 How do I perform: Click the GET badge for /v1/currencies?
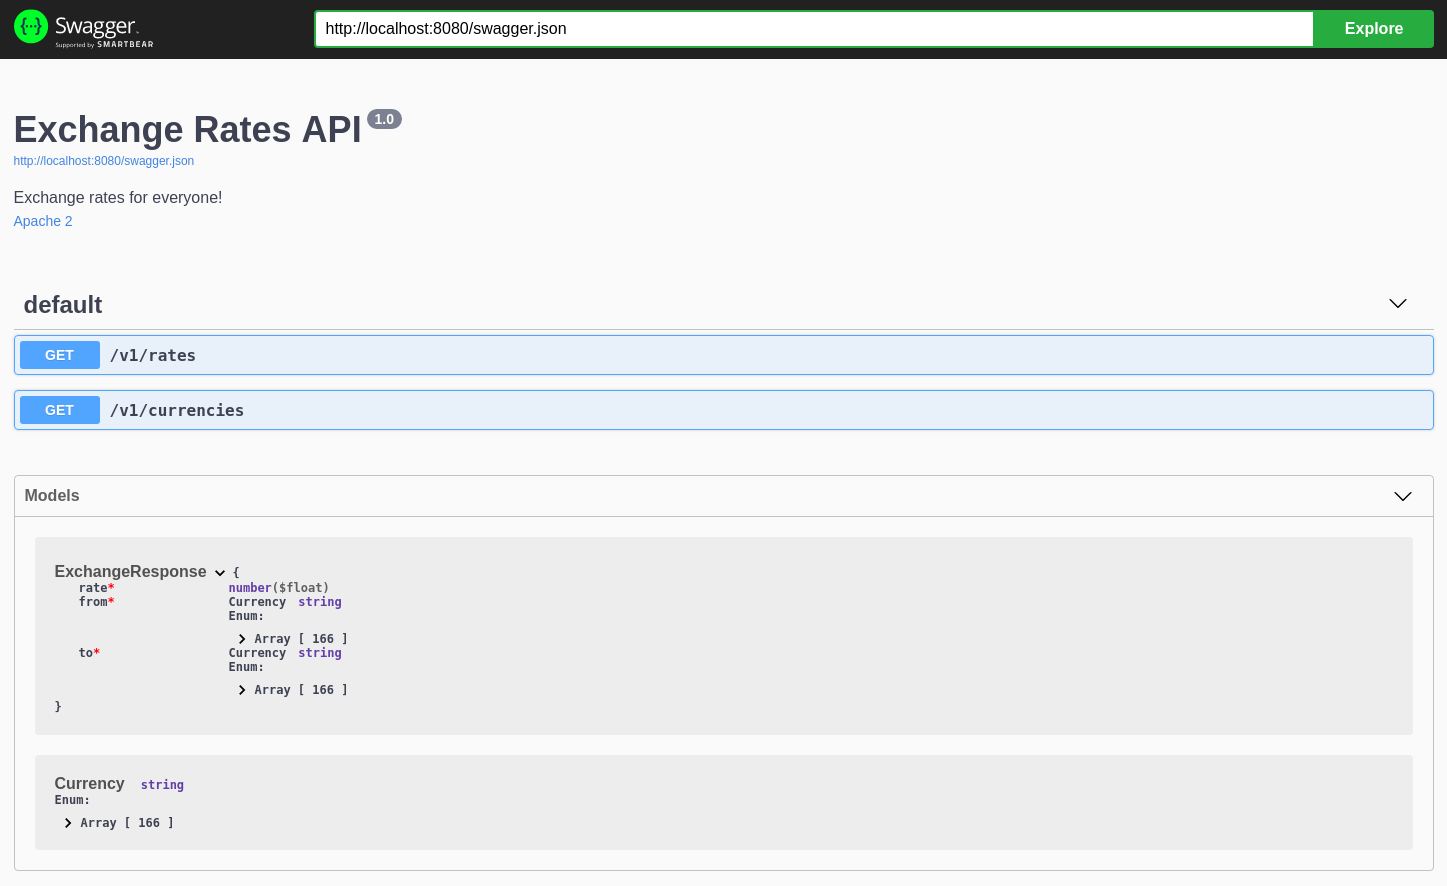[x=60, y=410]
